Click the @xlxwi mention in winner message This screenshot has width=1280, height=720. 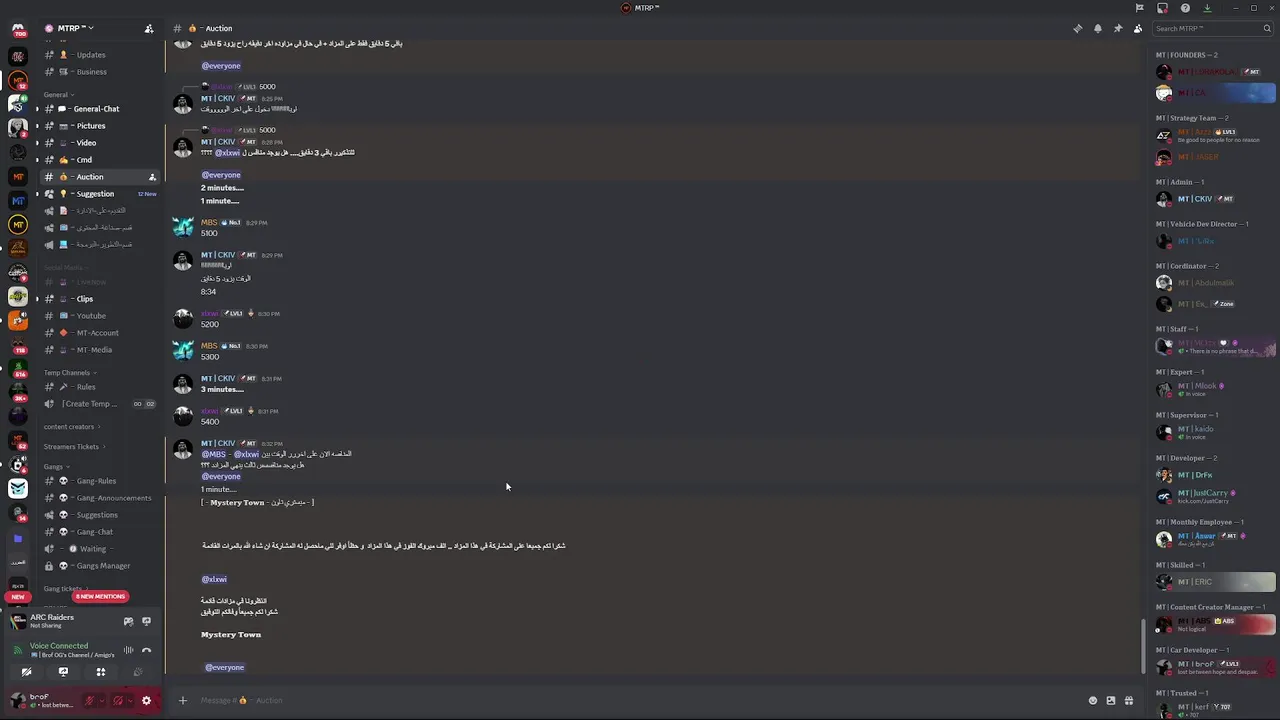(x=214, y=579)
